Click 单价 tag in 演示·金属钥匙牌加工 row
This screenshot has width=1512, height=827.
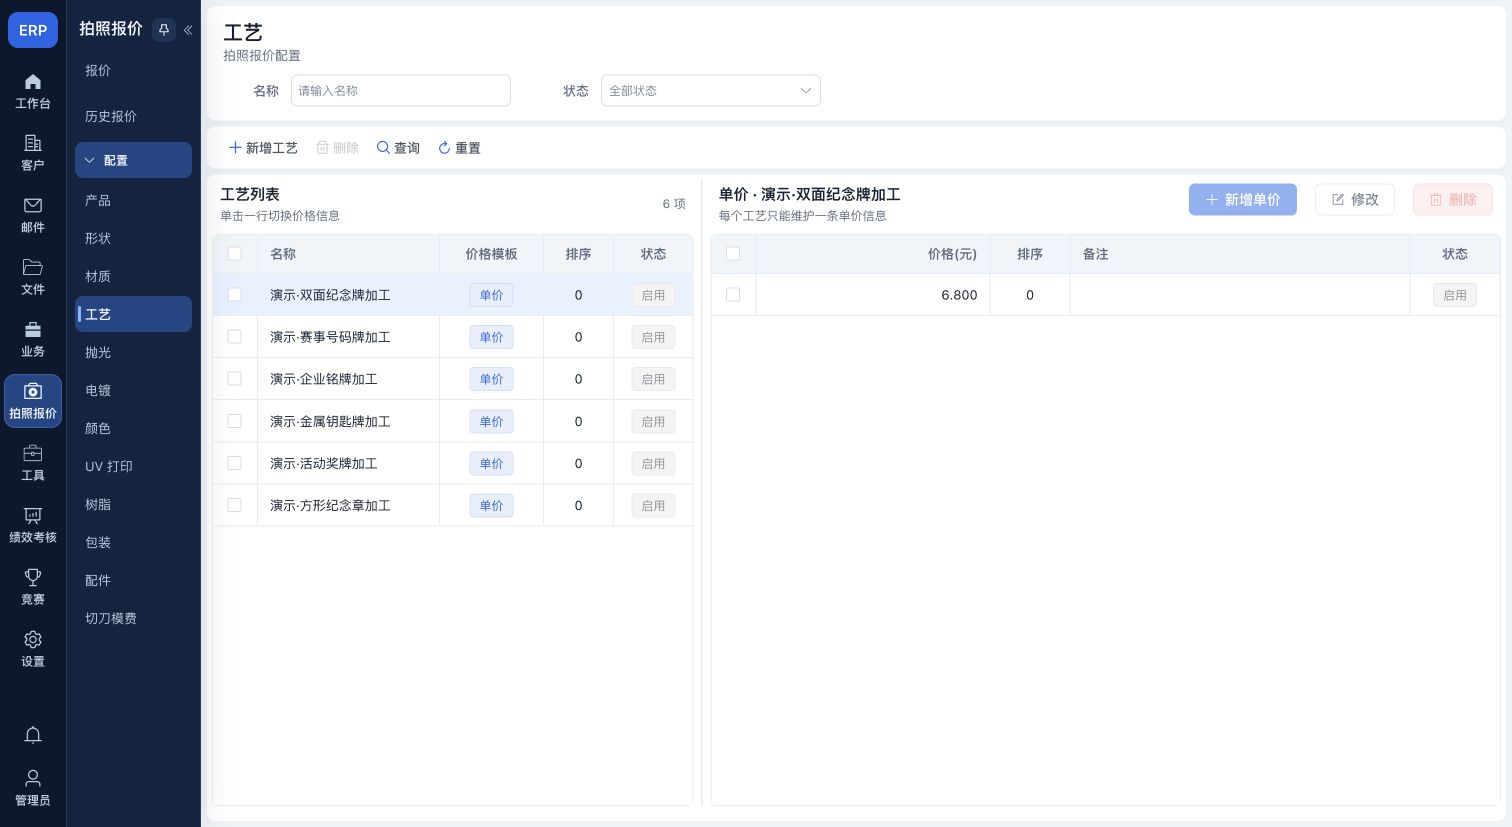491,421
